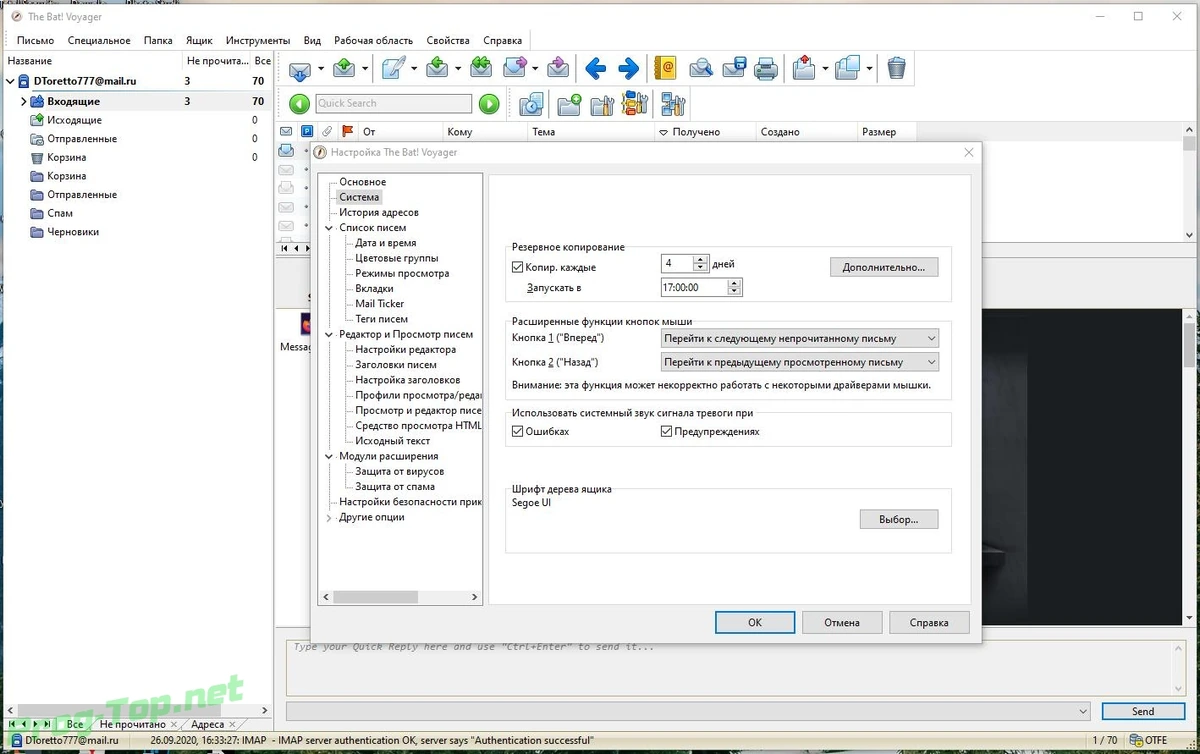Viewport: 1200px width, 754px height.
Task: Open the Address Book icon
Action: 665,68
